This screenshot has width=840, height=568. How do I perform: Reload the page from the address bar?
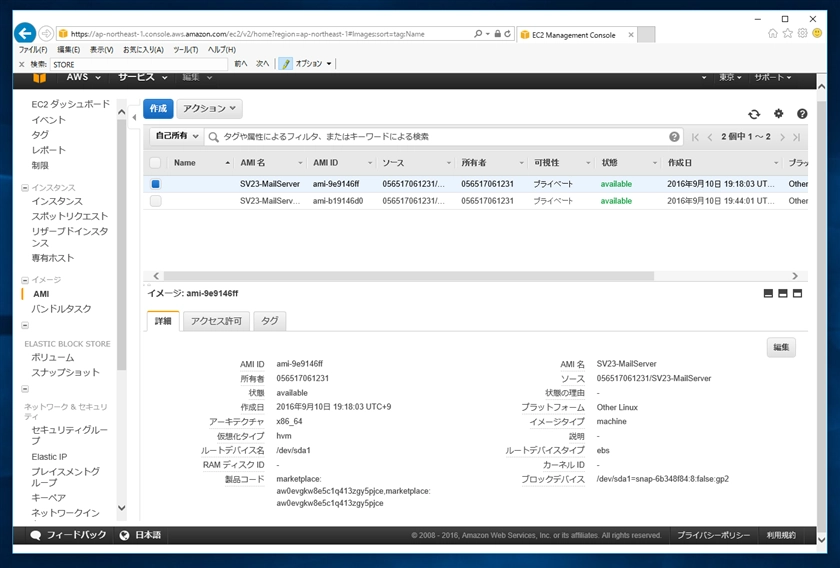coord(507,34)
